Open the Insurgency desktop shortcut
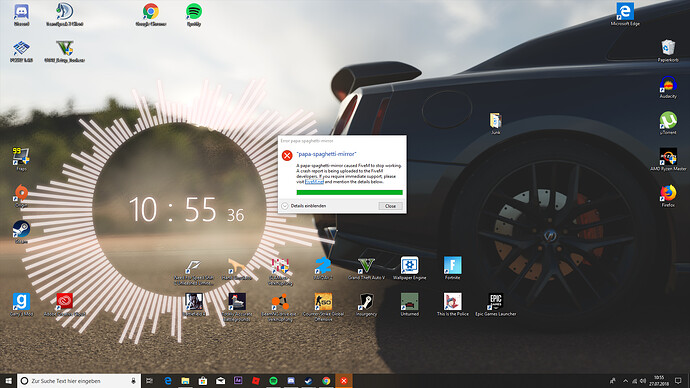The width and height of the screenshot is (690, 388). click(366, 304)
